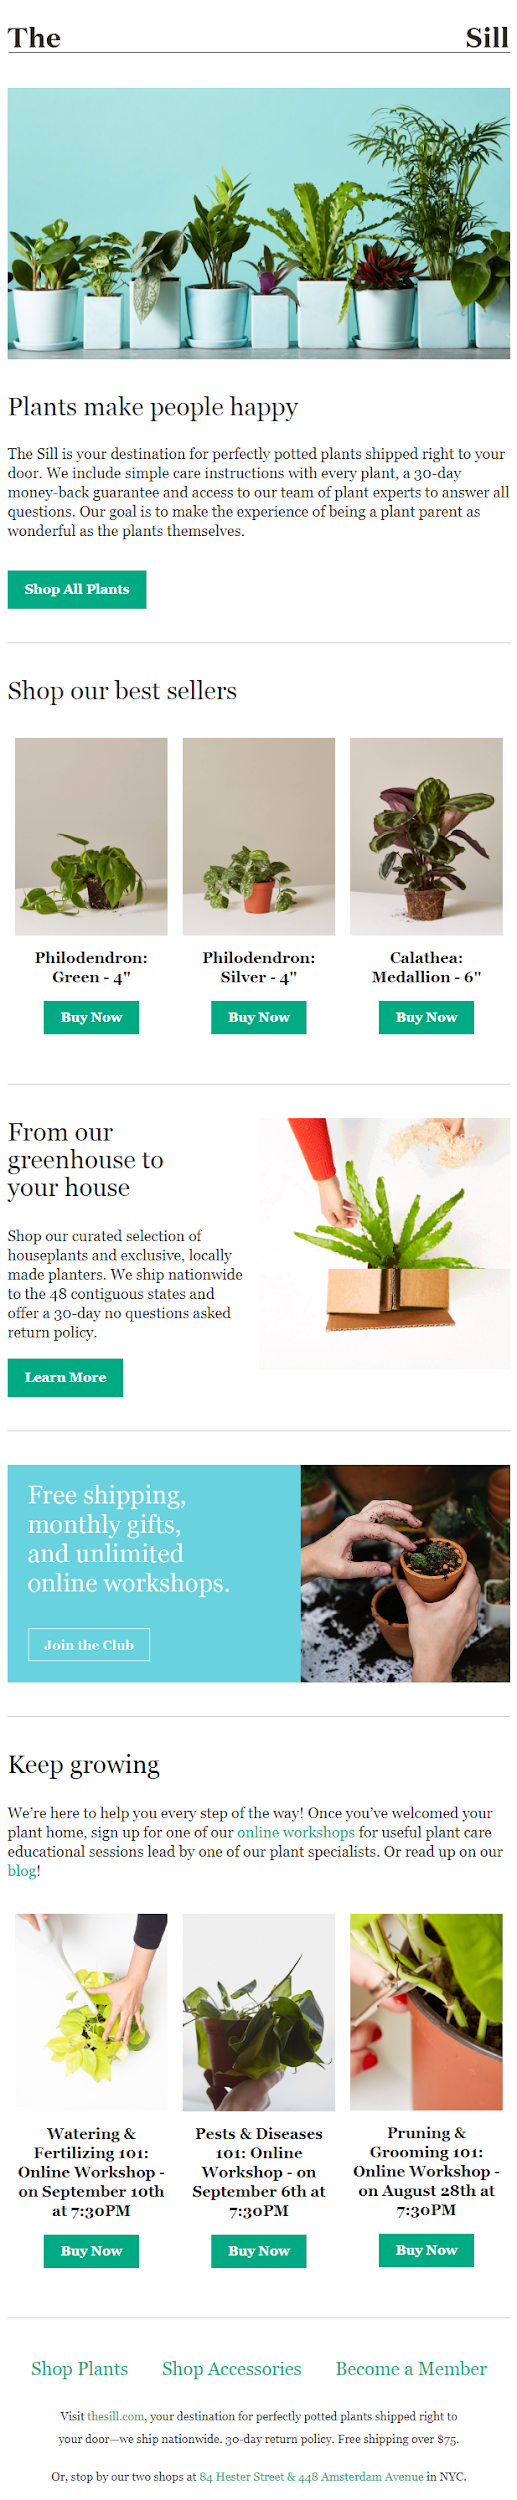Buy the Philodendron Green 4" plant
This screenshot has width=517, height=2500.
(91, 1017)
